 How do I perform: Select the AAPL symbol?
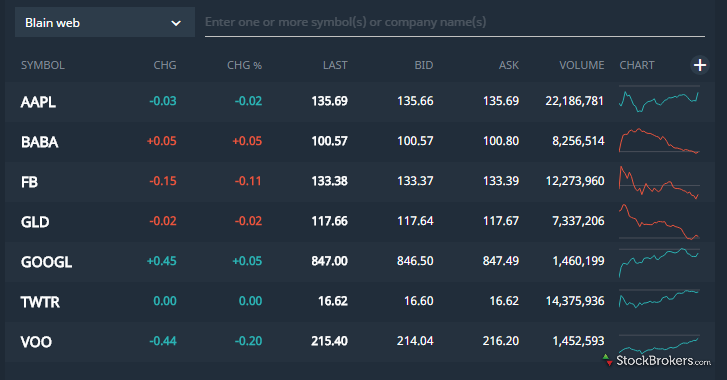point(38,102)
